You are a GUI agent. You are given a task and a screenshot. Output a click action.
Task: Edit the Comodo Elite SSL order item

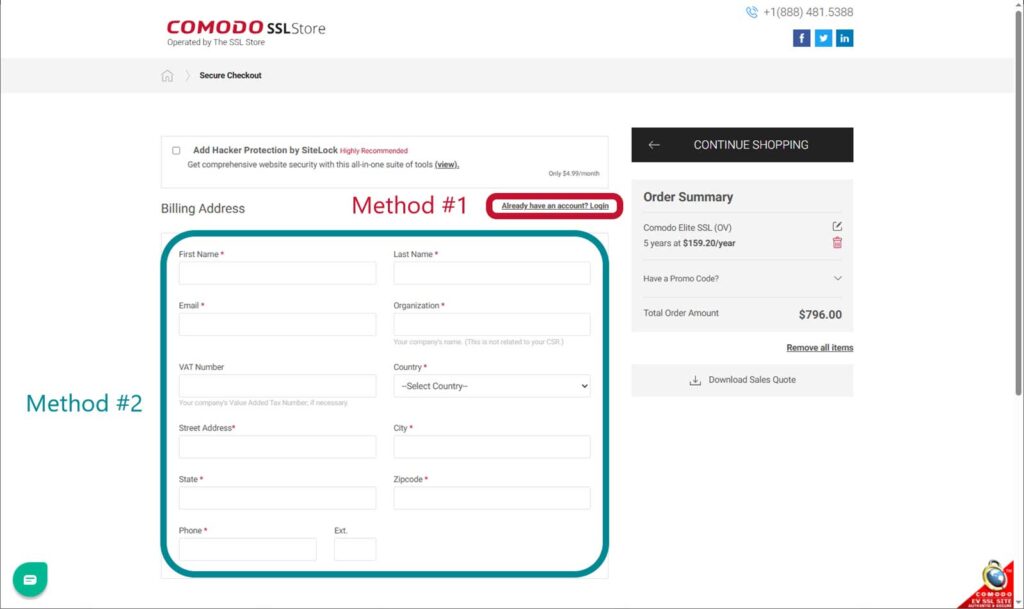click(837, 226)
